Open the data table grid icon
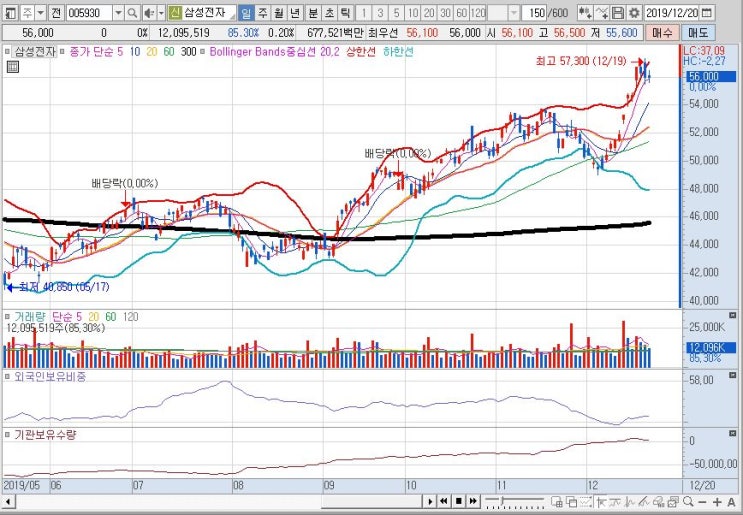The height and width of the screenshot is (515, 743). click(x=13, y=67)
